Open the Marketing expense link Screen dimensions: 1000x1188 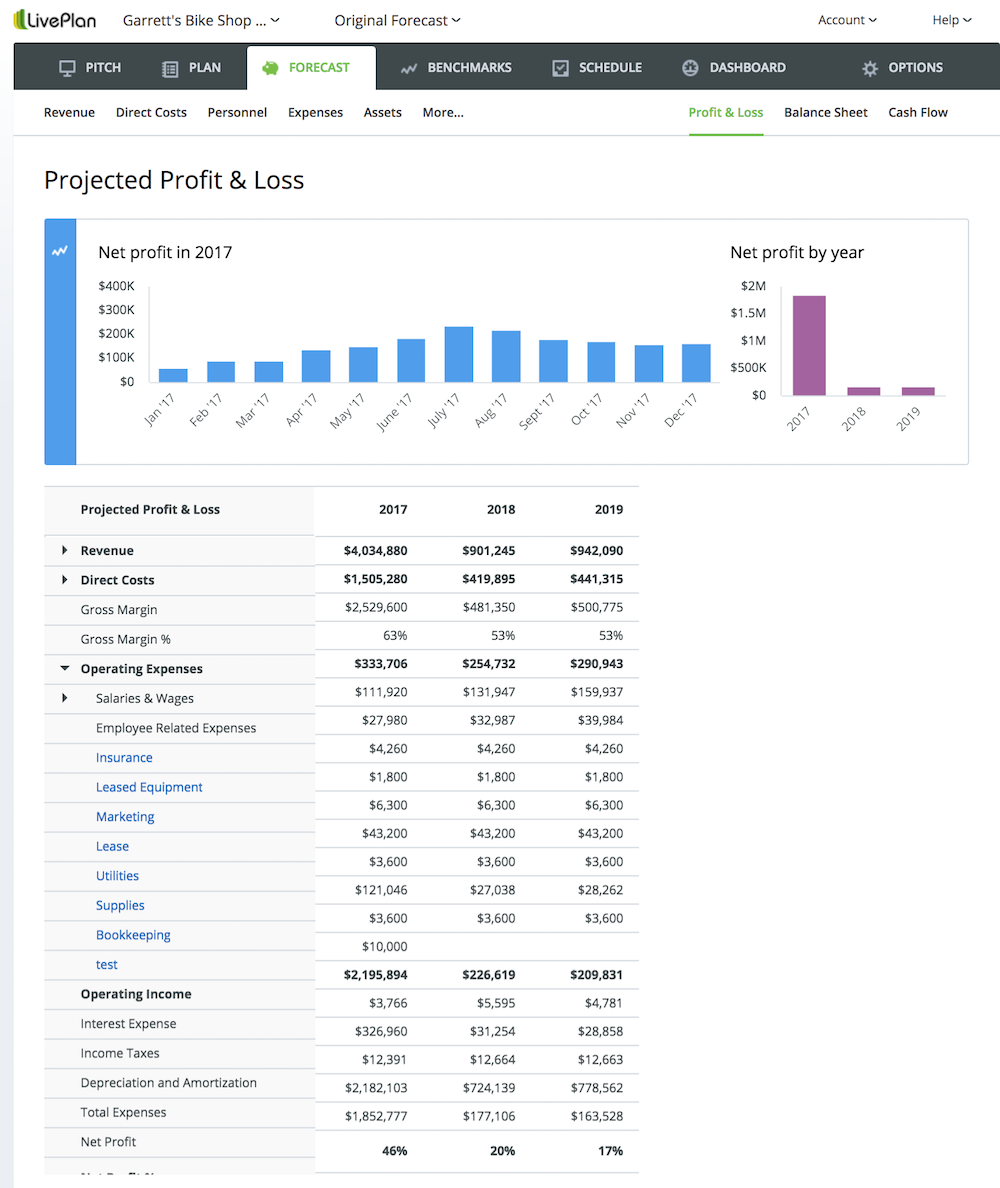click(125, 817)
